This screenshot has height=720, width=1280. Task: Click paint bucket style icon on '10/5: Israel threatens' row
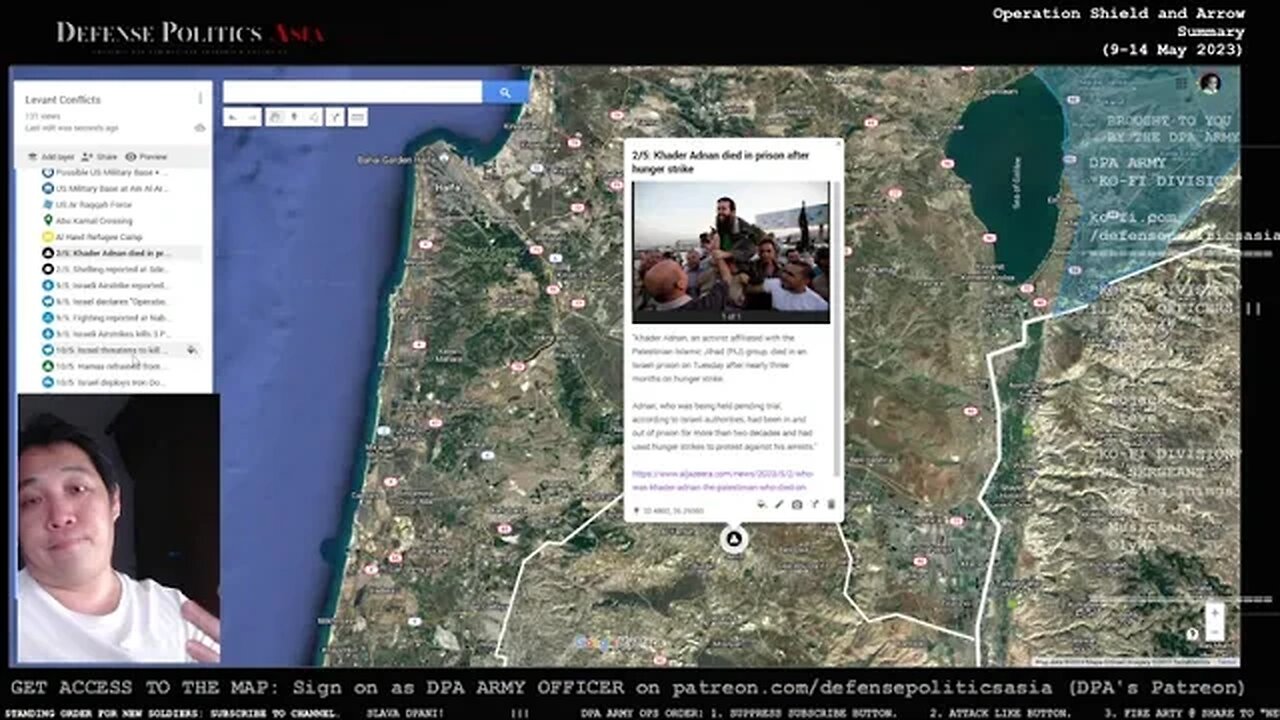tap(191, 350)
